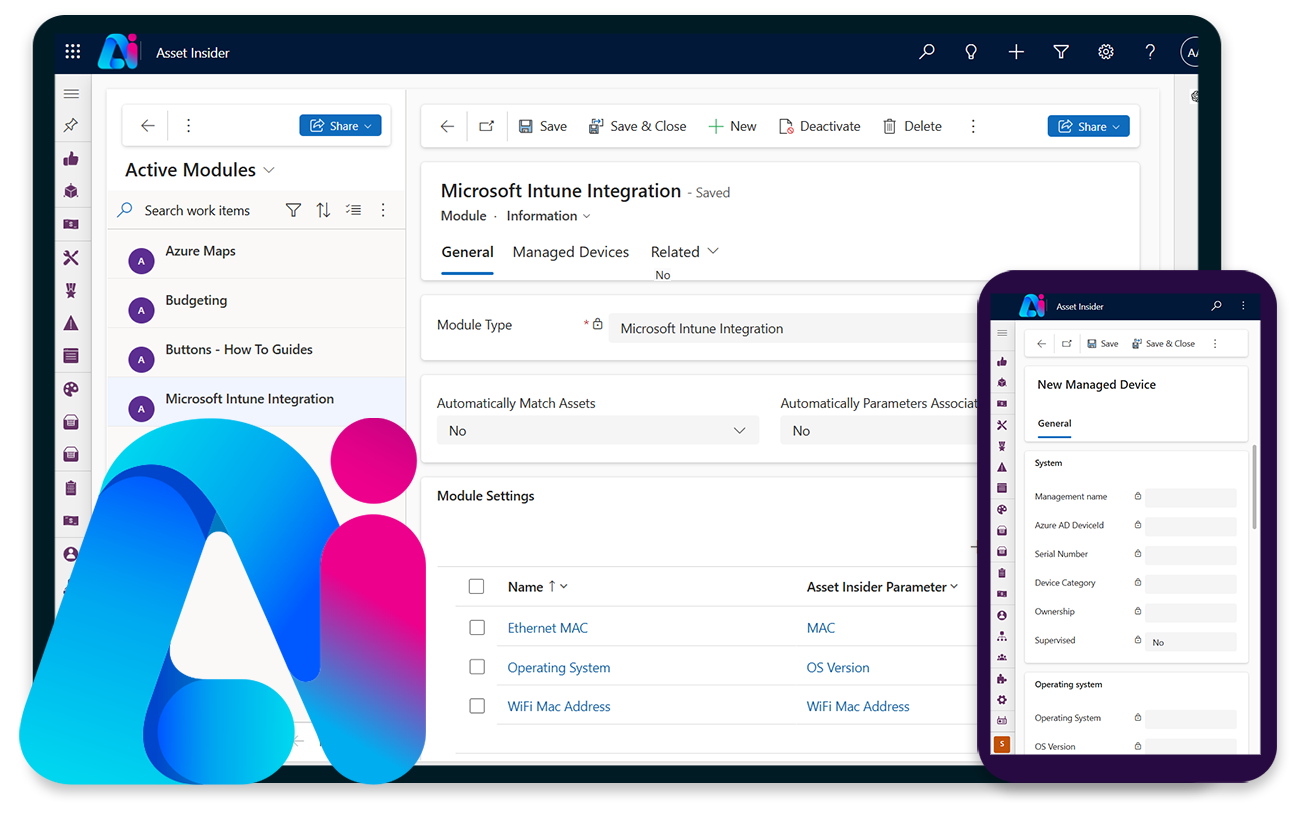The width and height of the screenshot is (1300, 829).
Task: Open the thumbs-up icon in tablet sidebar
Action: [71, 159]
